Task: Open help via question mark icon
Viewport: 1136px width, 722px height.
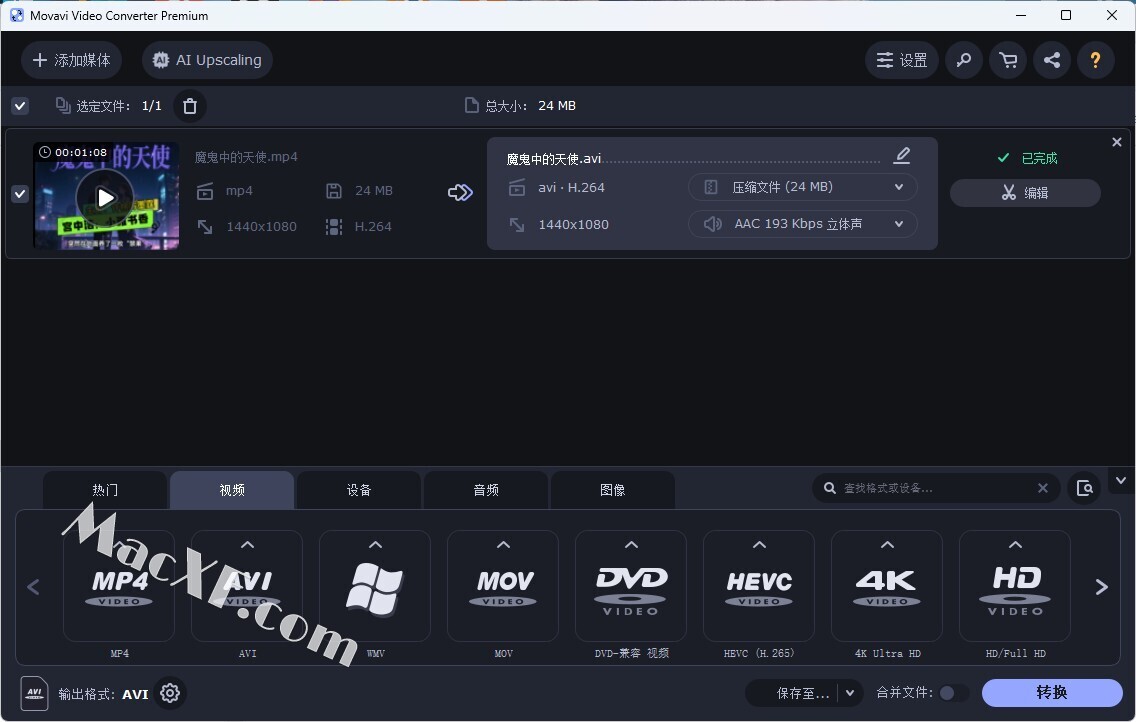Action: [1095, 60]
